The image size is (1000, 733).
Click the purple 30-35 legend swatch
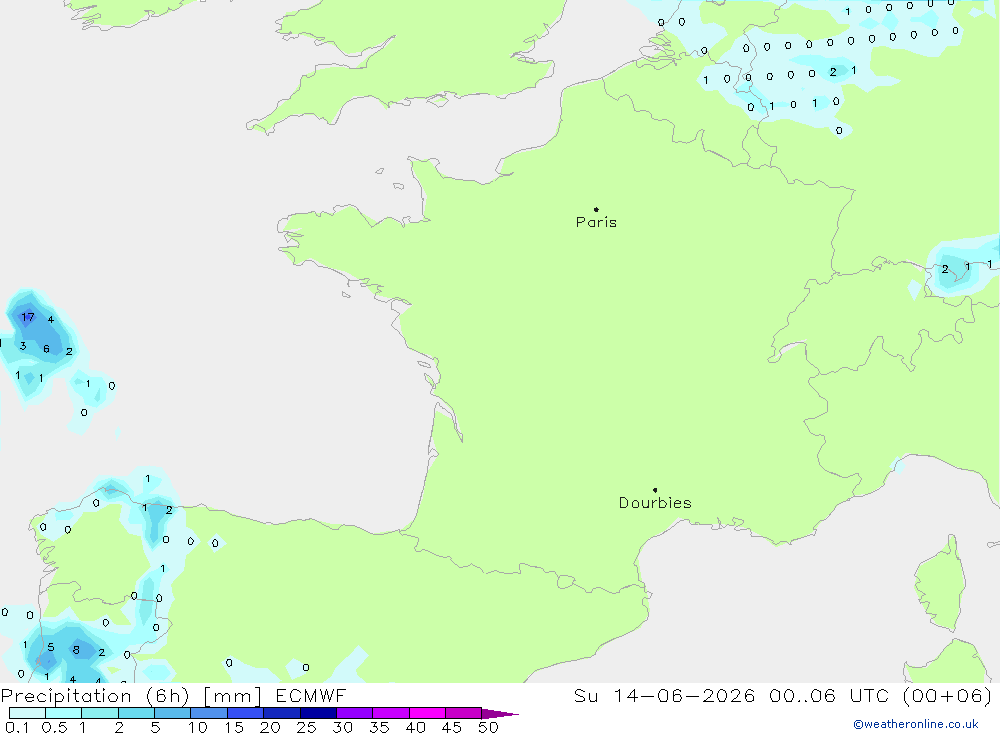(355, 713)
